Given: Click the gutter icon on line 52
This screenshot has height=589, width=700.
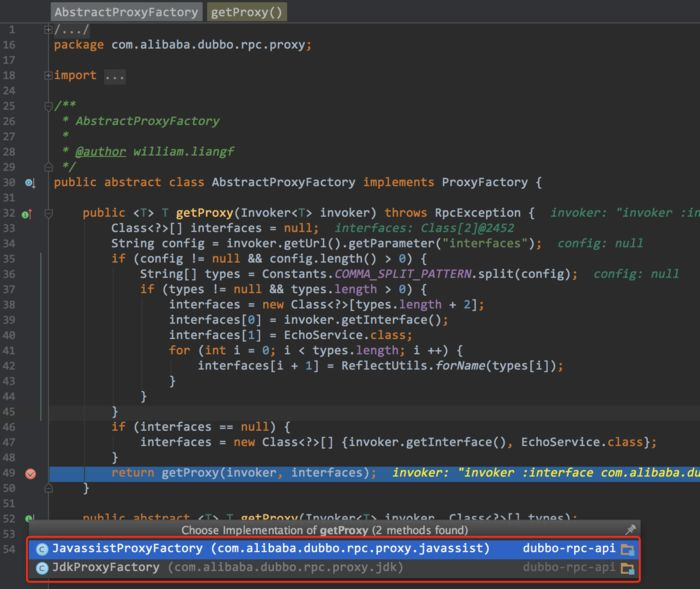Looking at the screenshot, I should 29,518.
